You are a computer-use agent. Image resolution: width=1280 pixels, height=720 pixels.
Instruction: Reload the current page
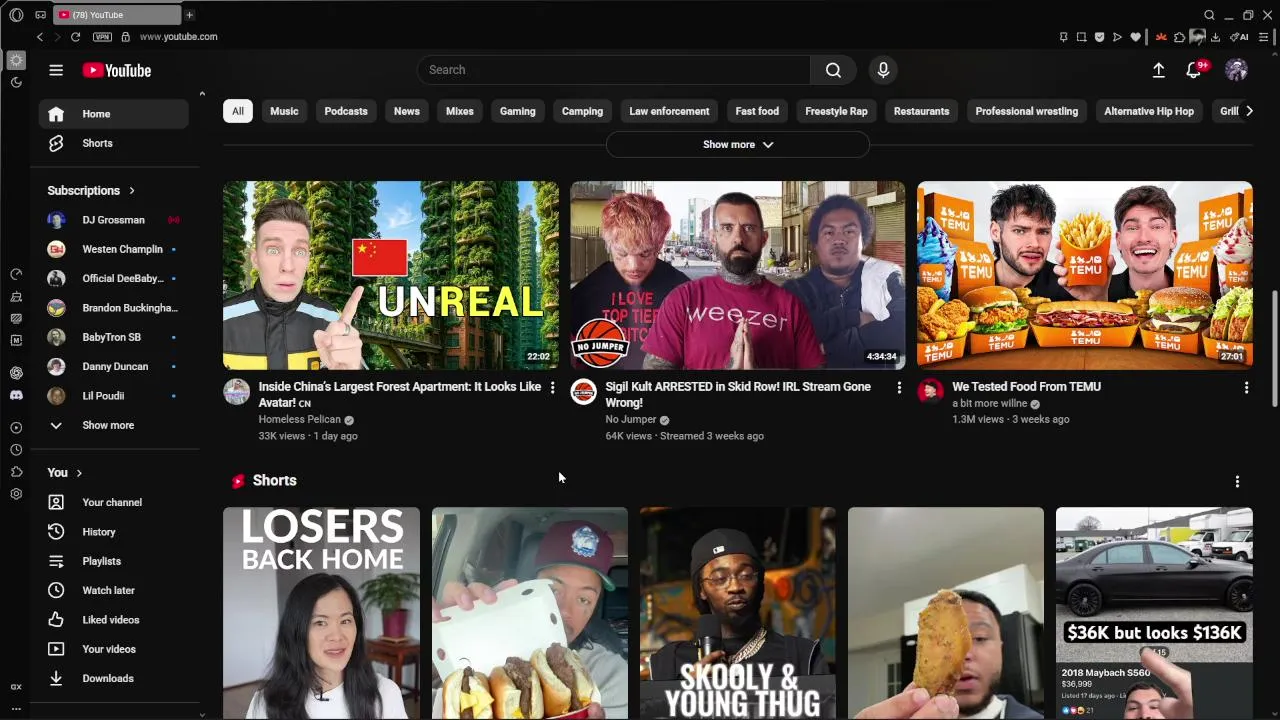point(75,37)
